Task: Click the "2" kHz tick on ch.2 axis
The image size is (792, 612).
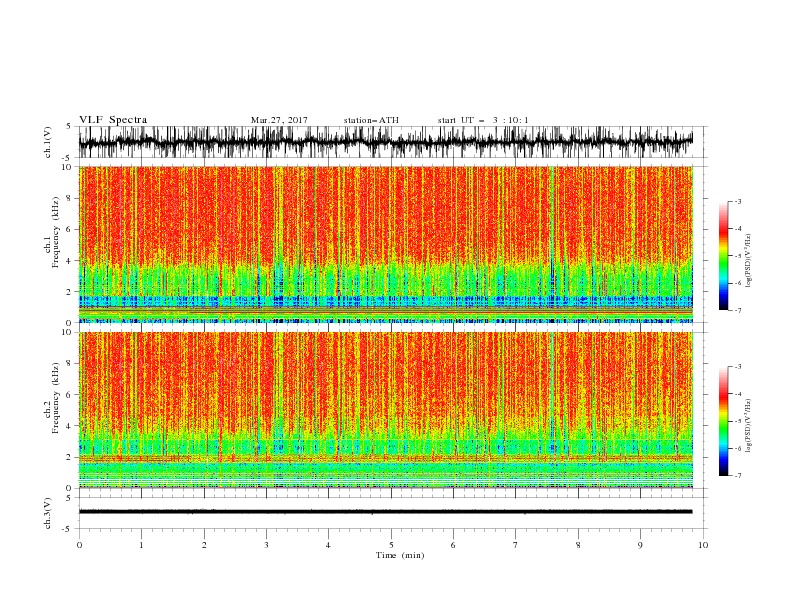Action: tap(69, 457)
